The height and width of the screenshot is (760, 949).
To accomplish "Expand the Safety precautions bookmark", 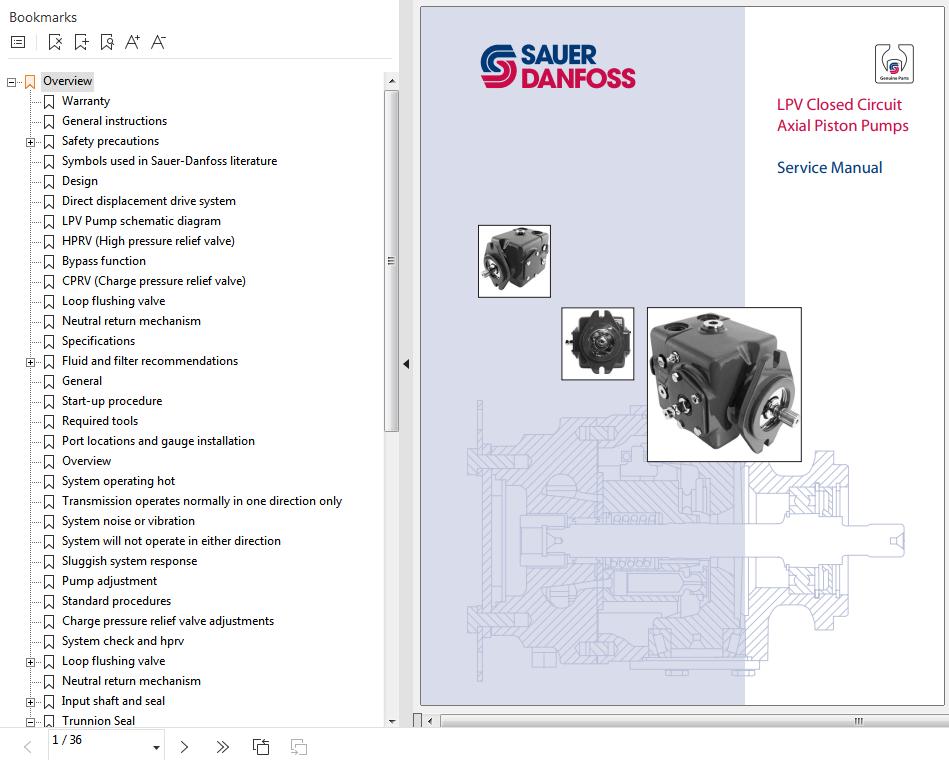I will (x=30, y=142).
